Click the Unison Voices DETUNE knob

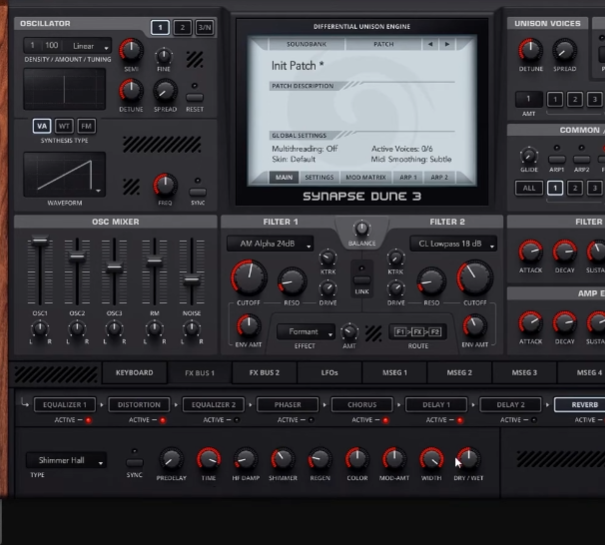tap(531, 51)
